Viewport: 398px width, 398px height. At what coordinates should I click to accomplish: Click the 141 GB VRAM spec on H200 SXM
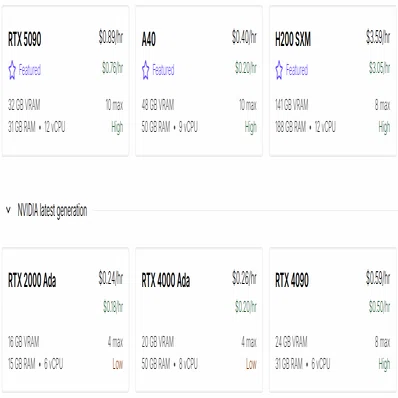point(292,105)
